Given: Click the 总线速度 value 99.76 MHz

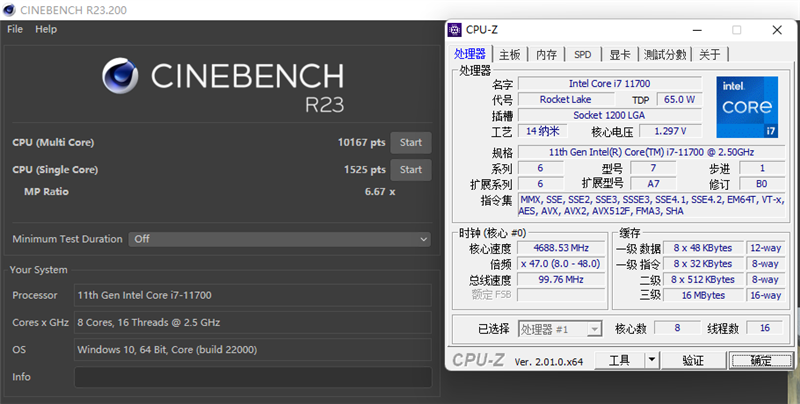Looking at the screenshot, I should click(561, 280).
